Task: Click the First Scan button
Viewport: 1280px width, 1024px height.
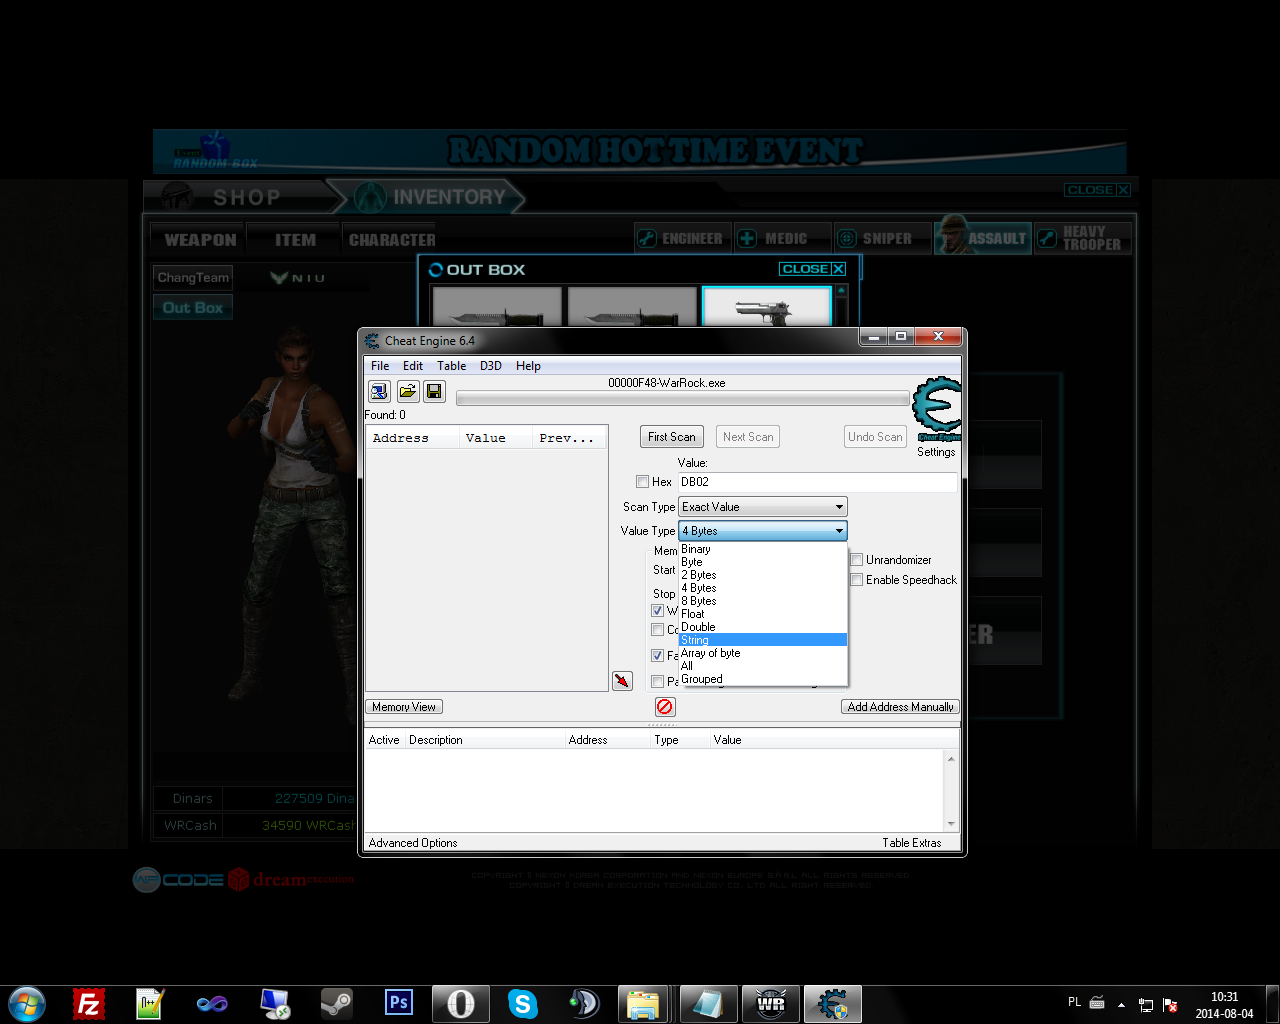Action: tap(672, 437)
